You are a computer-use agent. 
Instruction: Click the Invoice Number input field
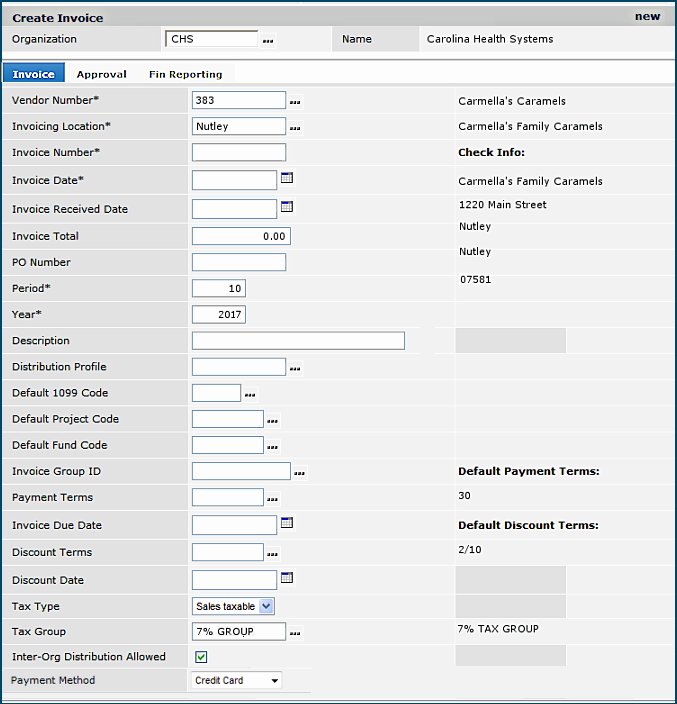(238, 153)
